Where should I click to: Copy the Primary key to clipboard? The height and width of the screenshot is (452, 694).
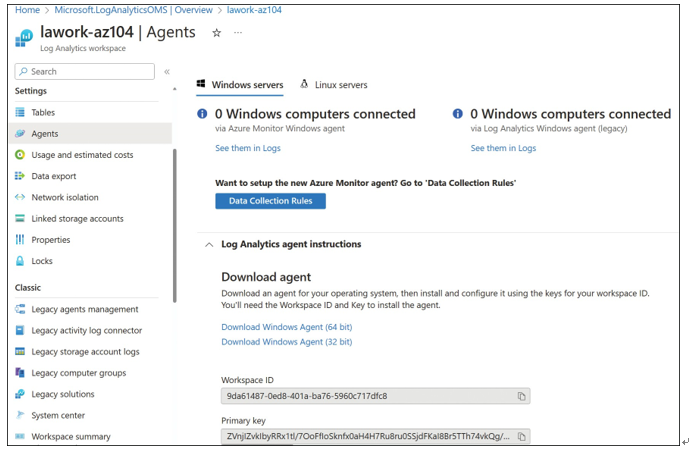pyautogui.click(x=522, y=437)
